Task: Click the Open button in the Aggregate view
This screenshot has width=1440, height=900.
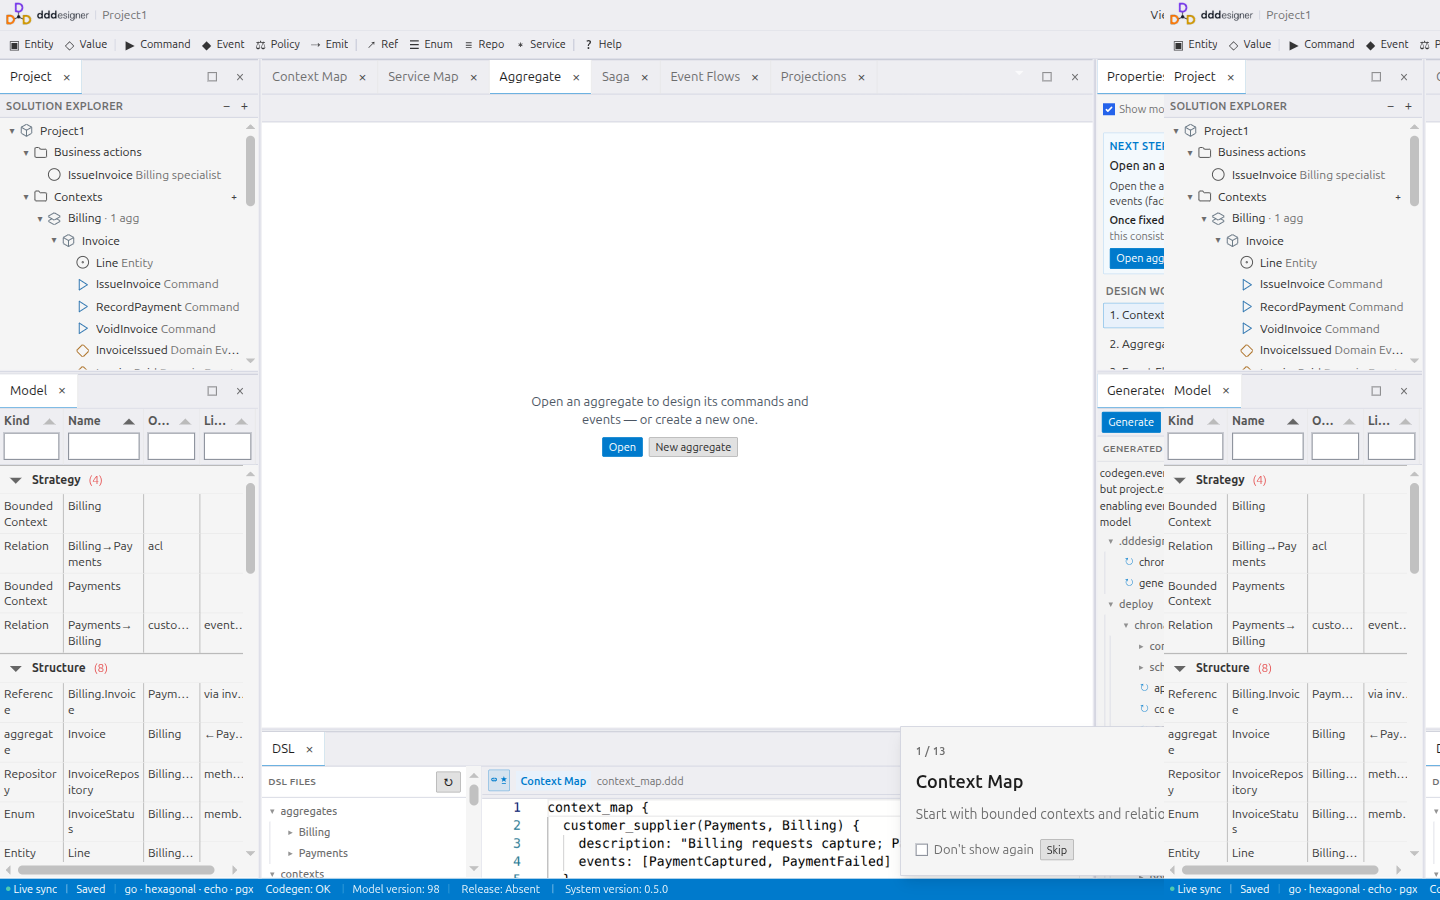Action: click(x=622, y=447)
